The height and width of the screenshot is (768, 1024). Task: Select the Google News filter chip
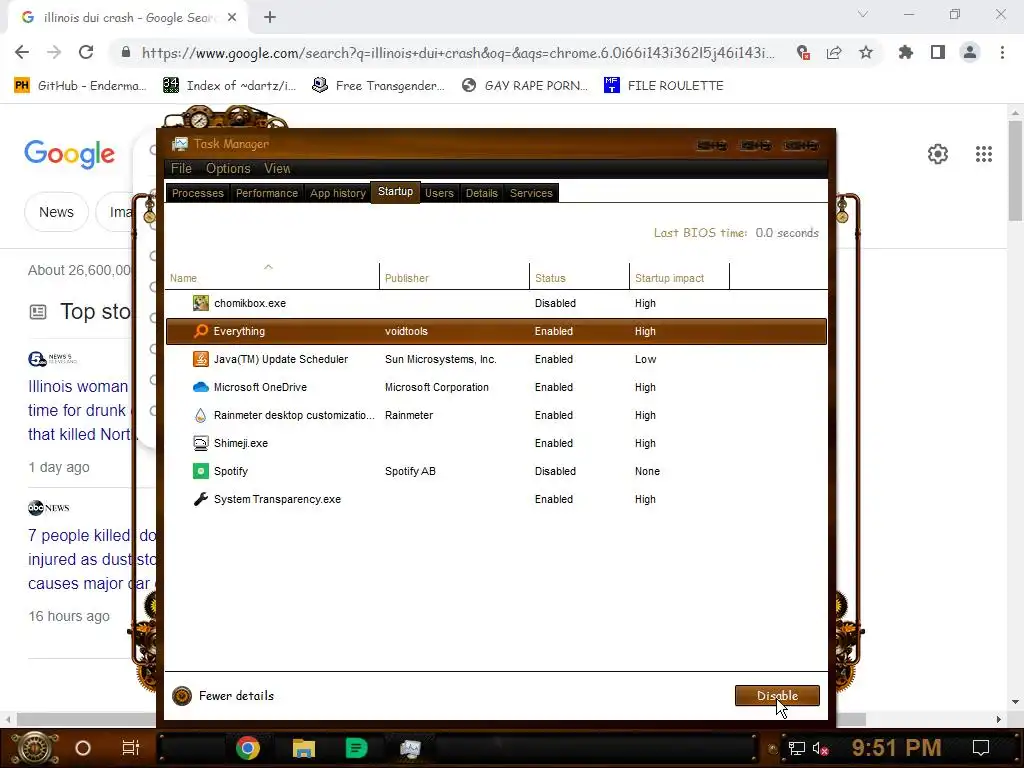(56, 212)
